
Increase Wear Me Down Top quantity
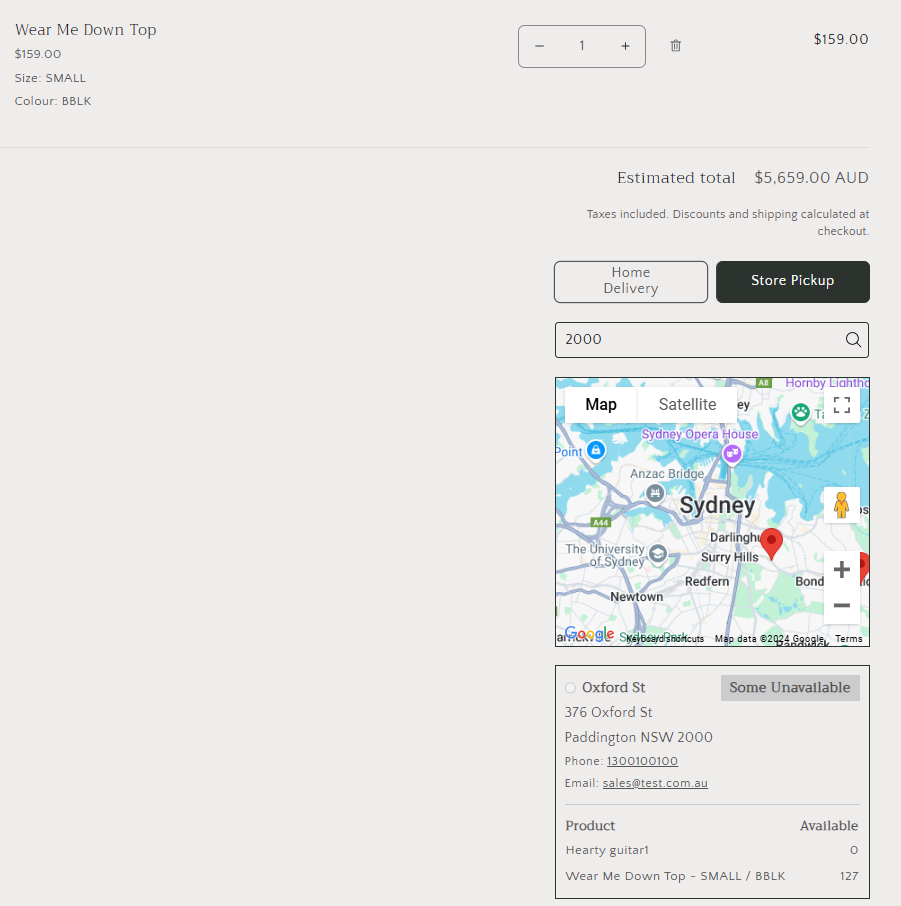click(625, 46)
